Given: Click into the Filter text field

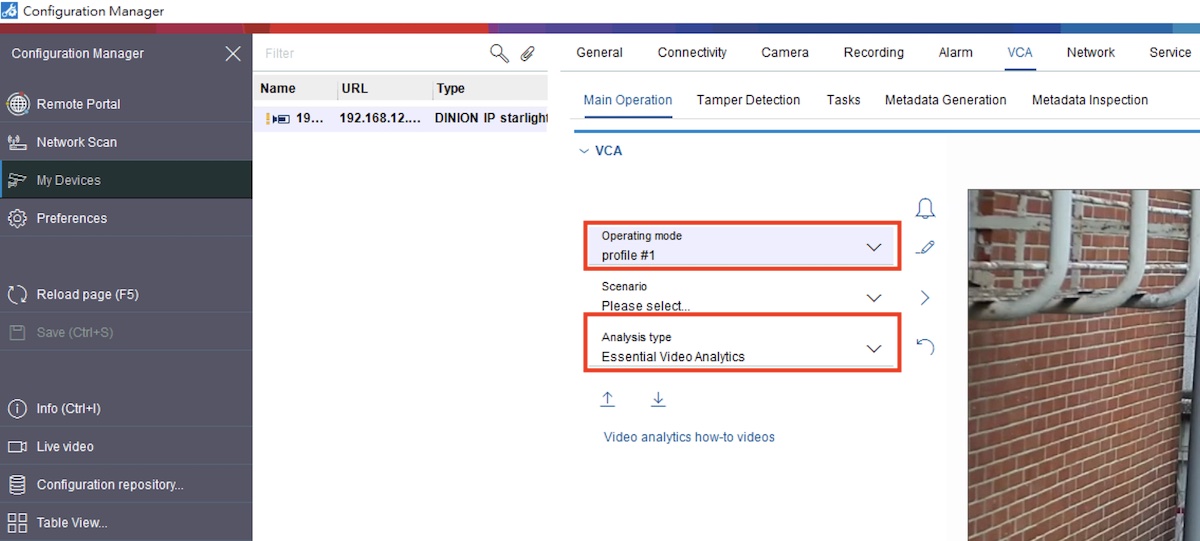Looking at the screenshot, I should (370, 53).
